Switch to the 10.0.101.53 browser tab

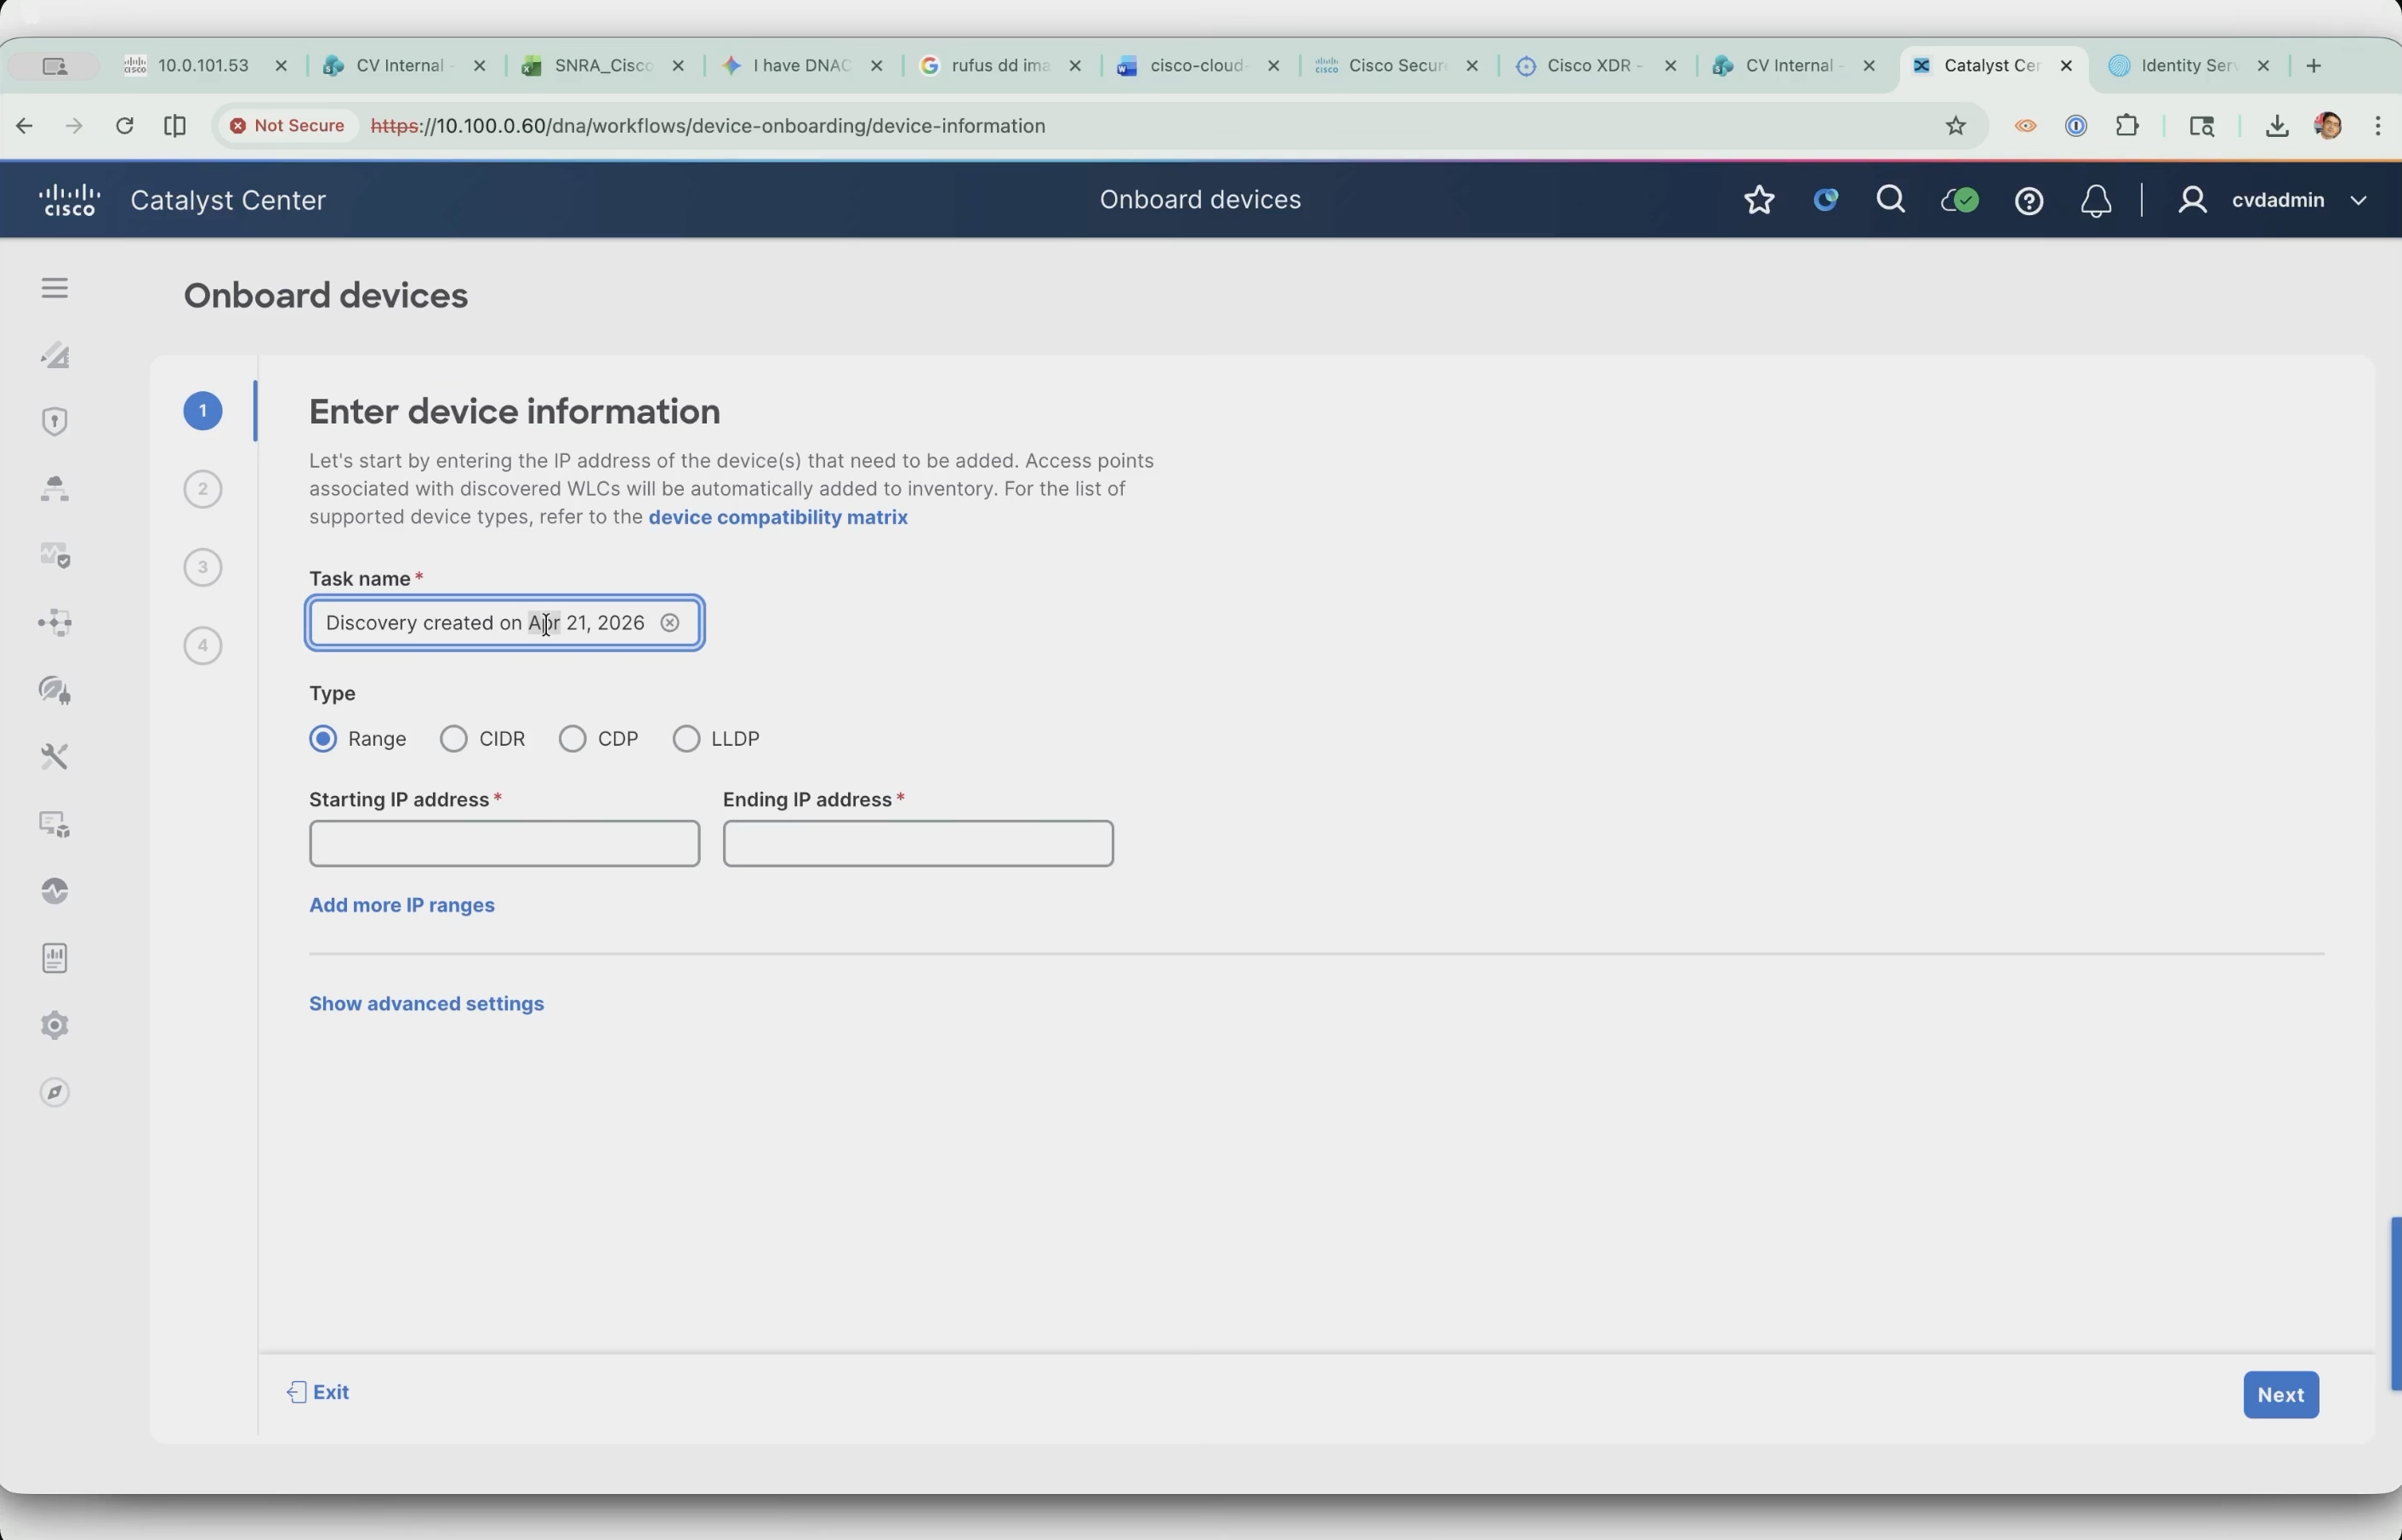coord(204,66)
